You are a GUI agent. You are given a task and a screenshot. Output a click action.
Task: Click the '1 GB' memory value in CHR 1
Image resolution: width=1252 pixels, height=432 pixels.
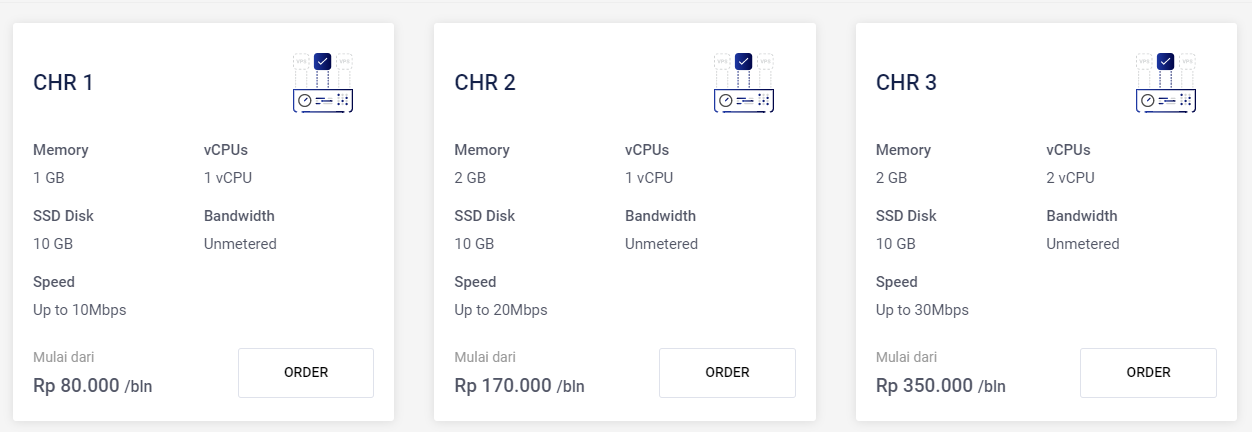[49, 178]
